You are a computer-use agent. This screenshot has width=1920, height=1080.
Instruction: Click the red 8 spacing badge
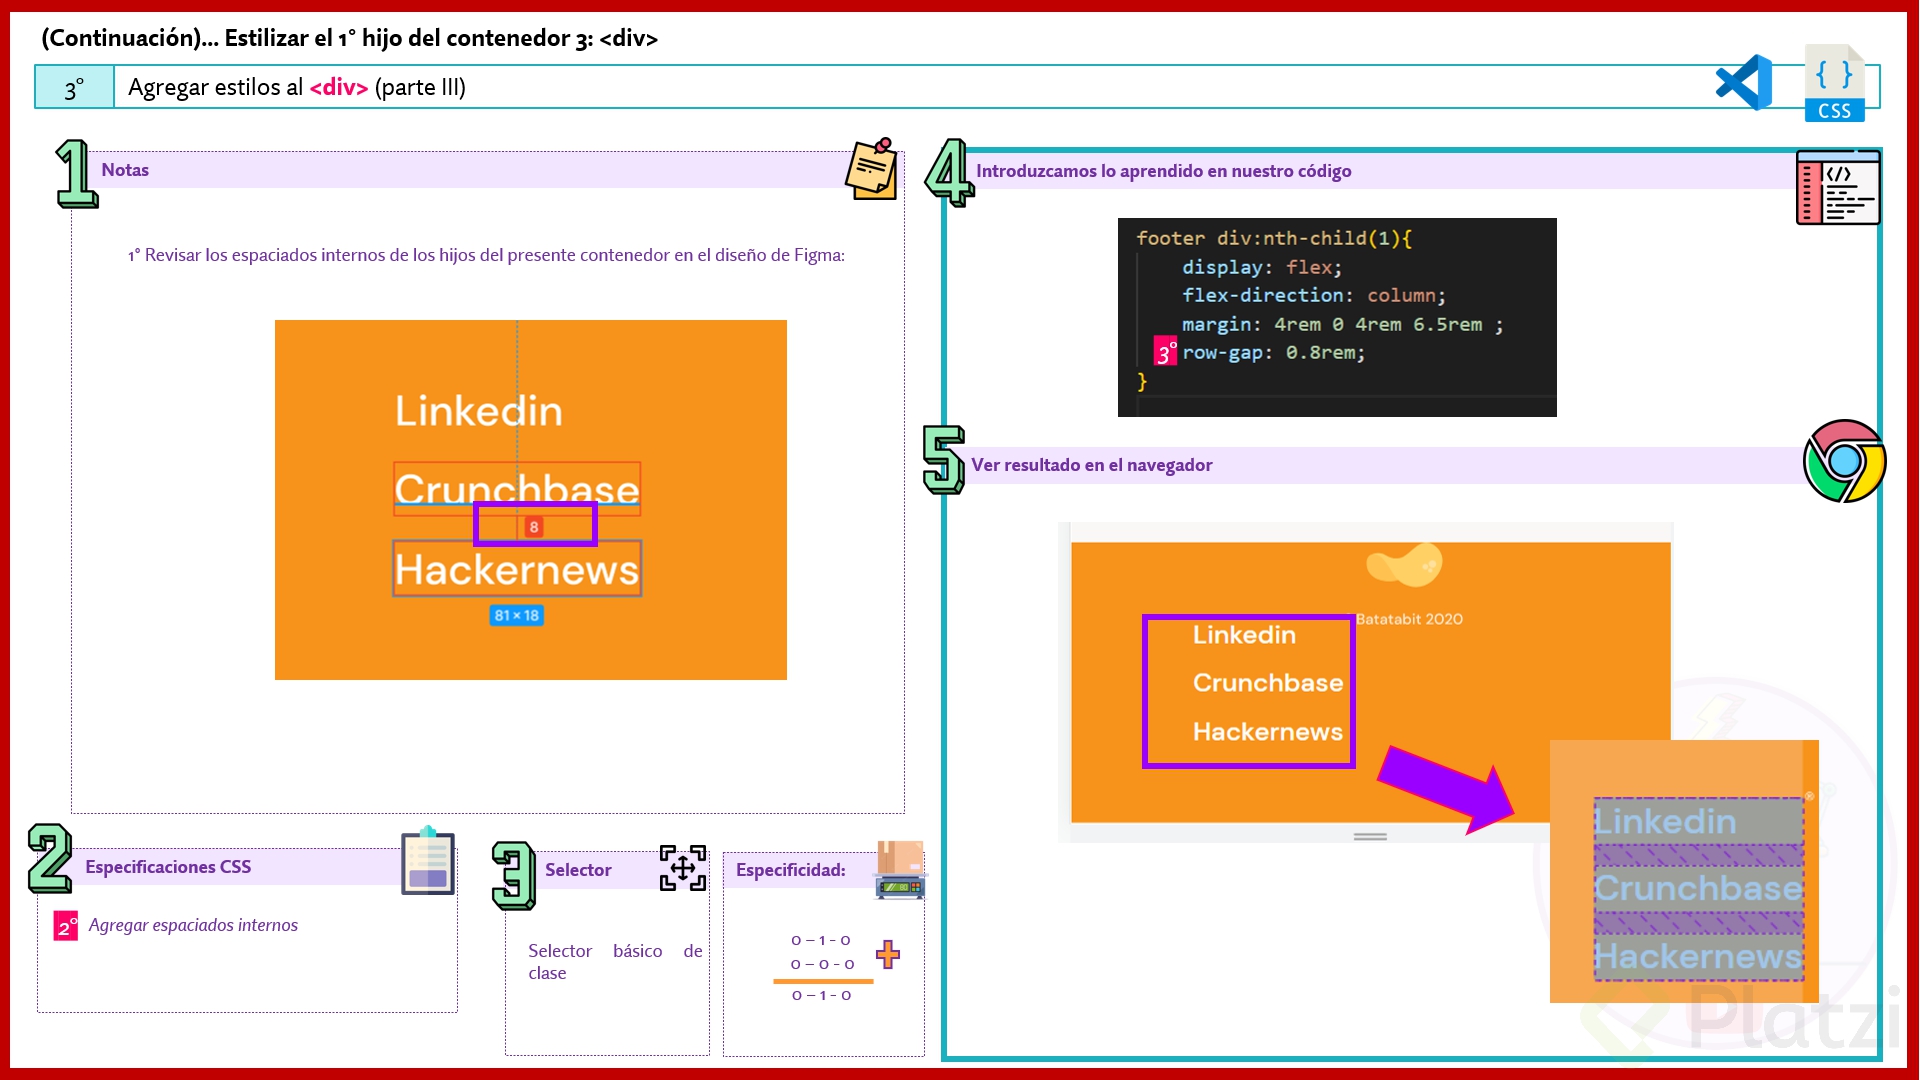click(534, 527)
